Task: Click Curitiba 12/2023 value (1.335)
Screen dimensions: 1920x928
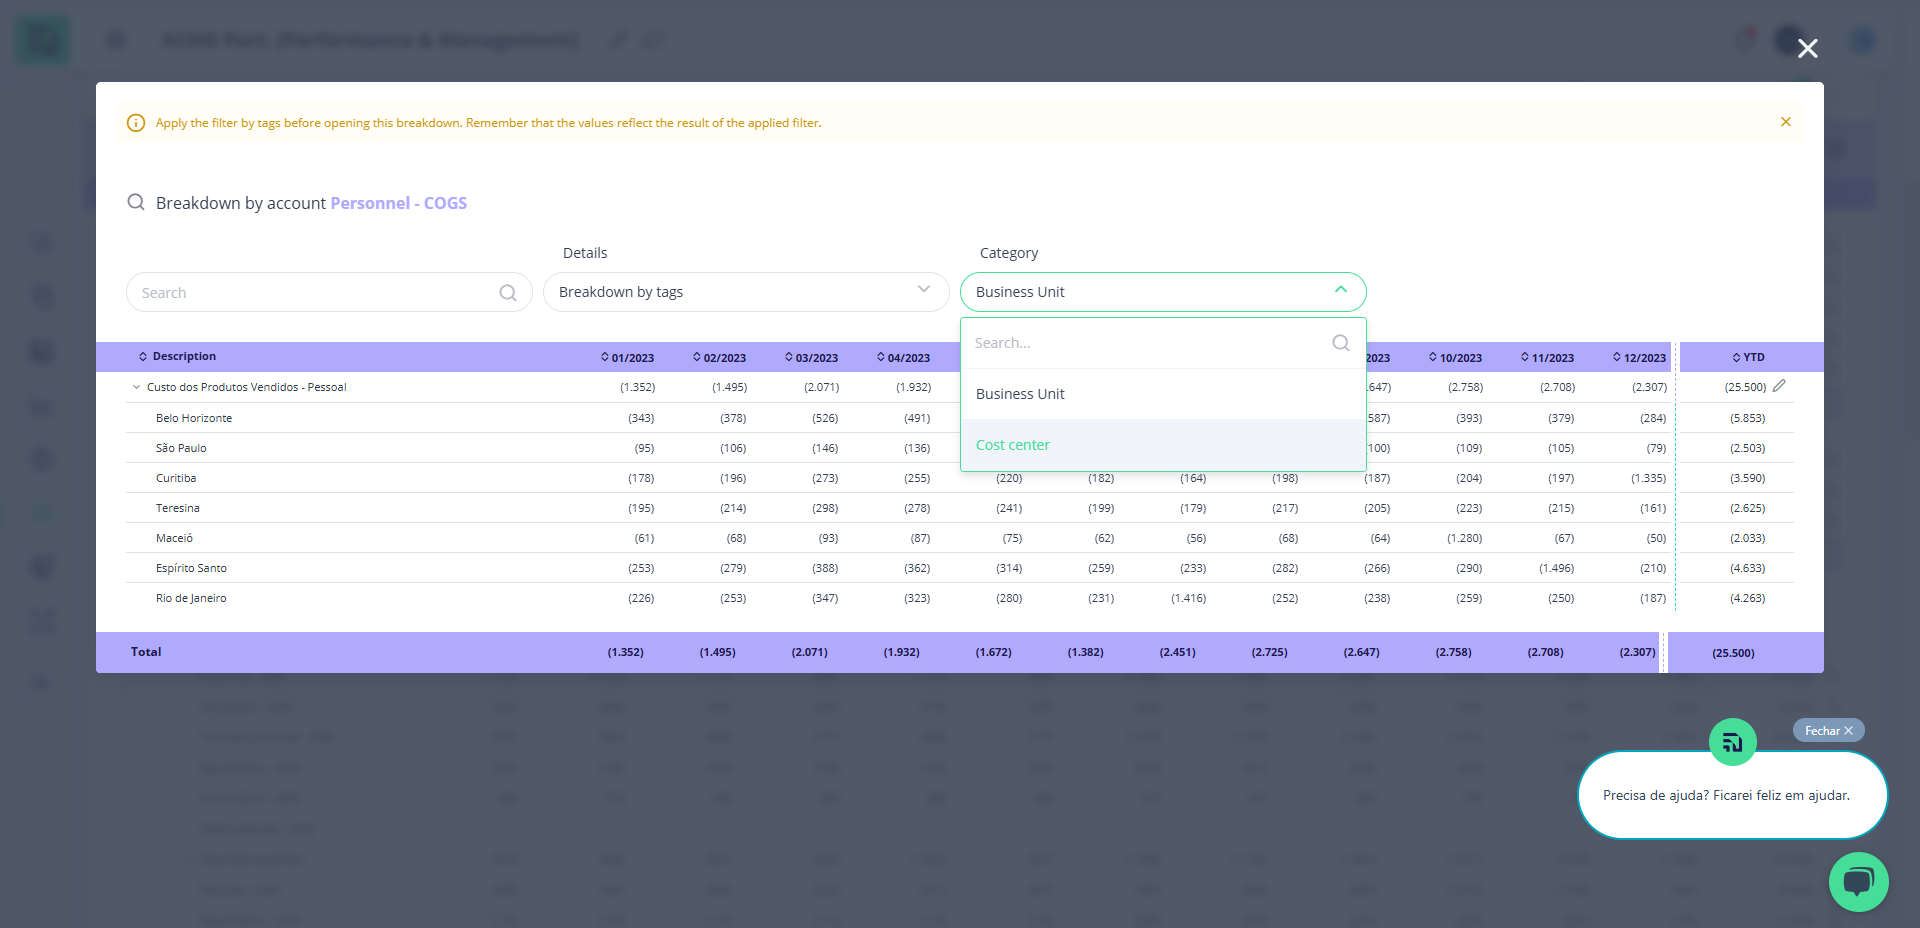Action: [1648, 478]
